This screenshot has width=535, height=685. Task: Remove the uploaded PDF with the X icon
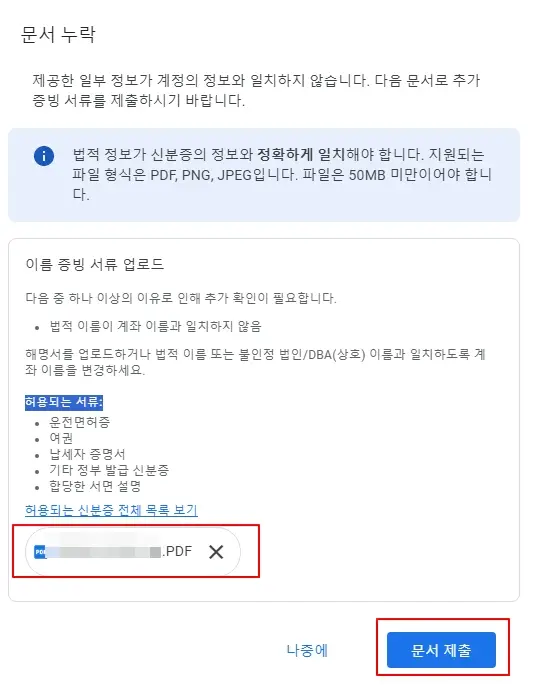pyautogui.click(x=216, y=552)
